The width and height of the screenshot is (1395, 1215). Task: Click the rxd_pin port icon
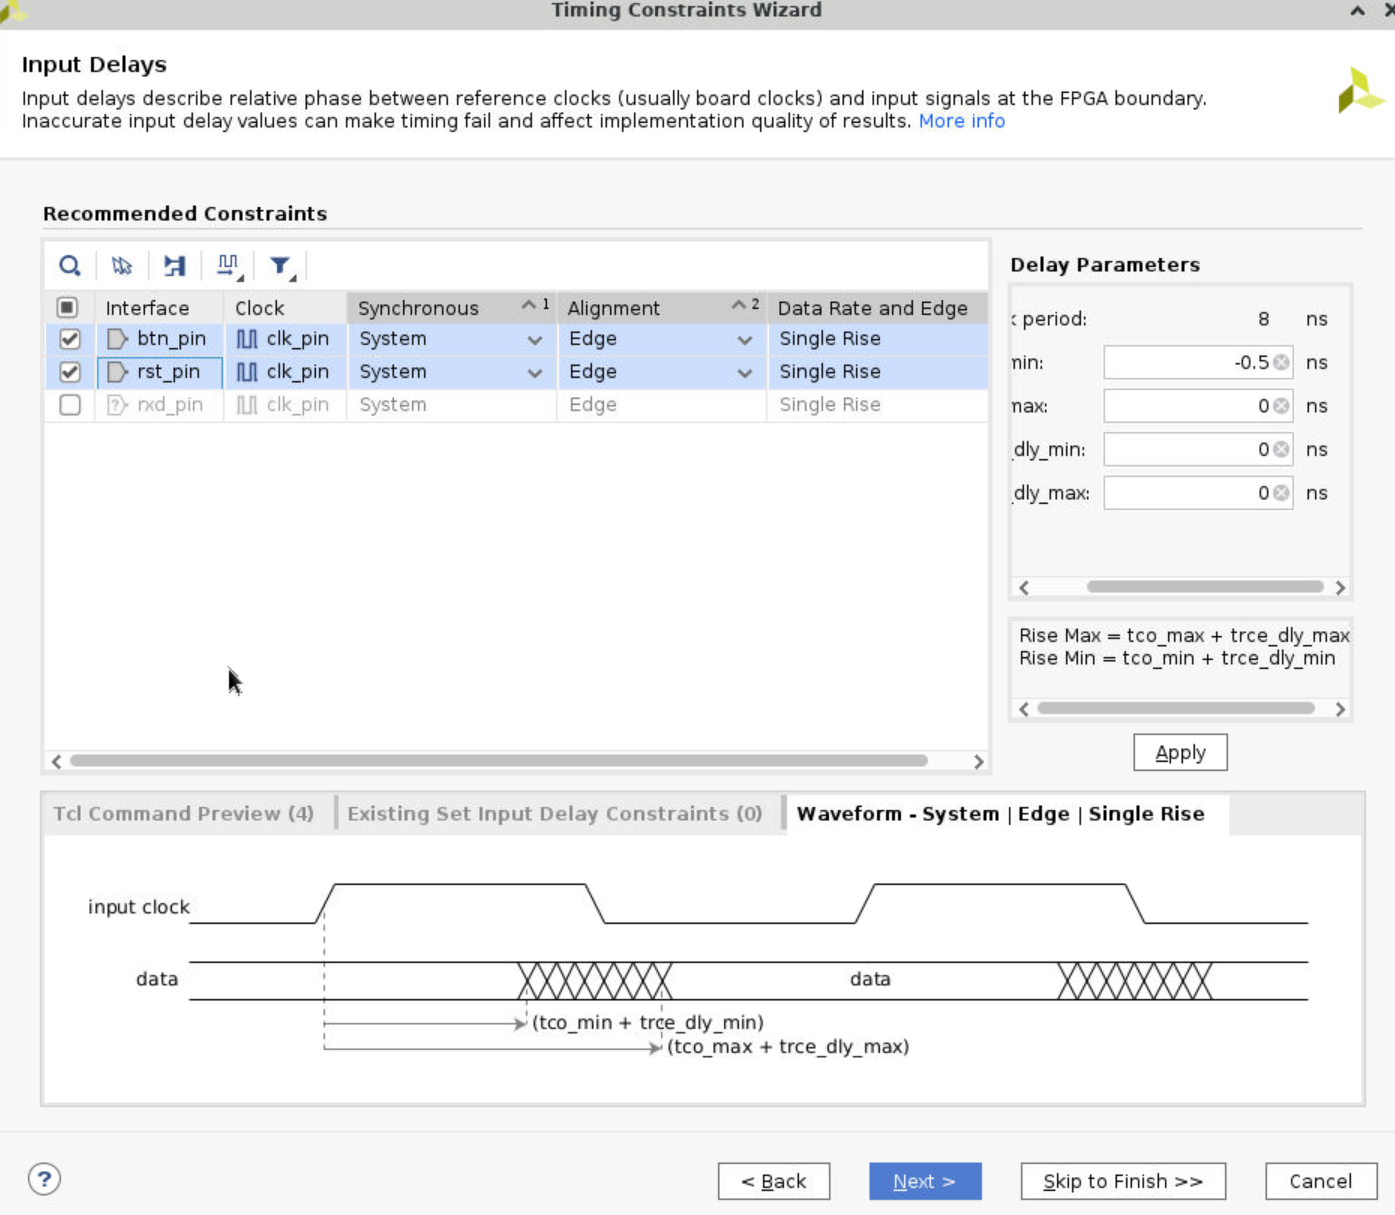coord(117,405)
